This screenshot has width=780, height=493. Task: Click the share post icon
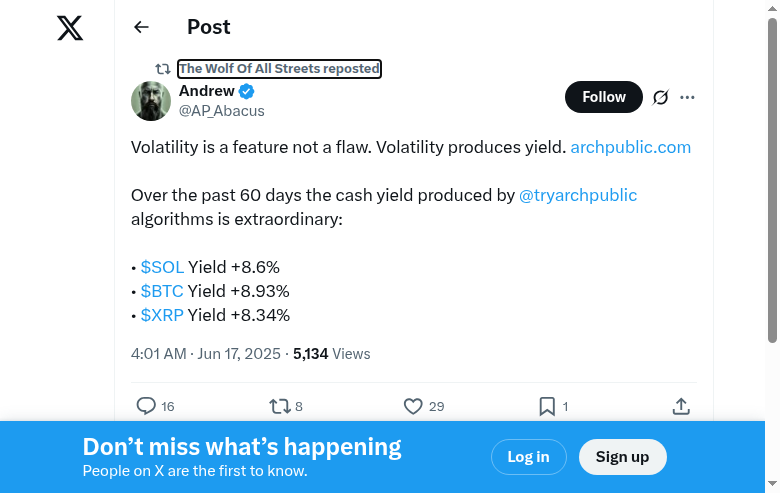[x=681, y=406]
